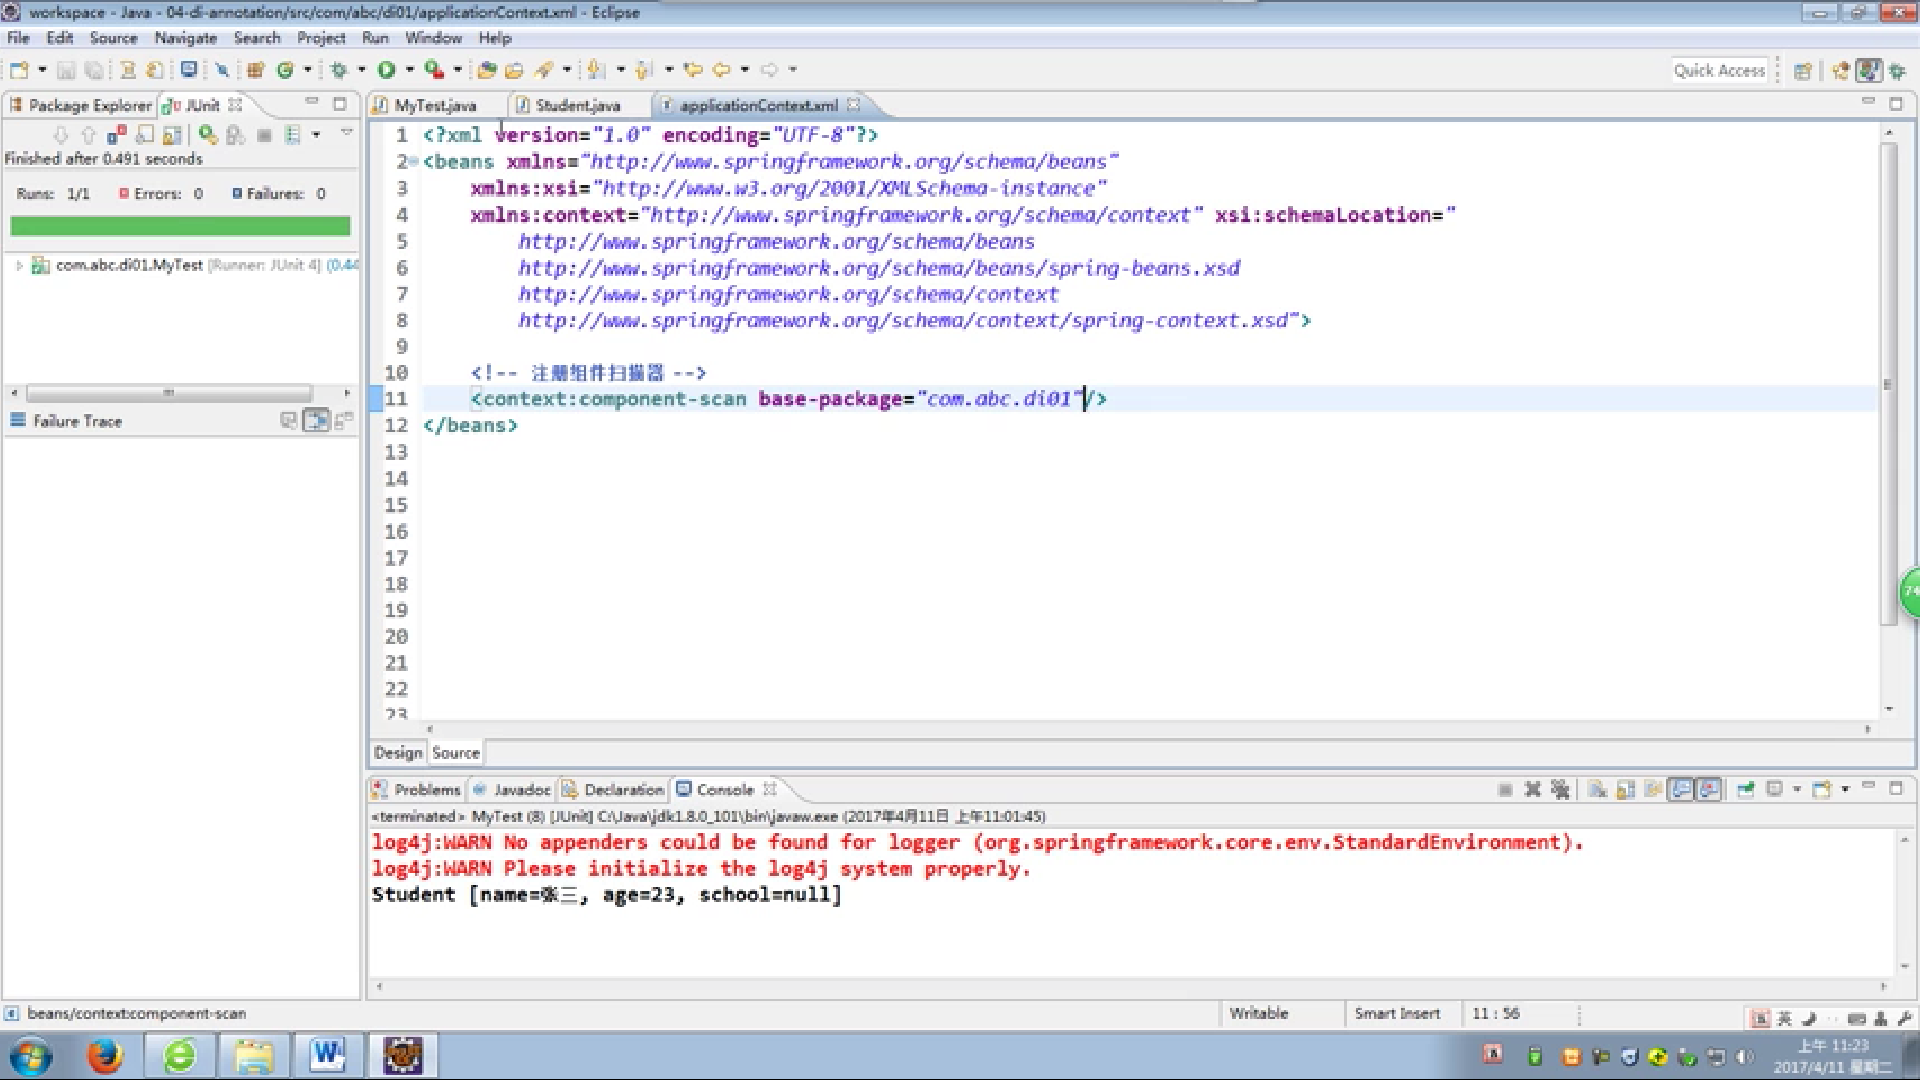The image size is (1920, 1080).
Task: Switch to the Package Explorer tab
Action: pos(80,105)
